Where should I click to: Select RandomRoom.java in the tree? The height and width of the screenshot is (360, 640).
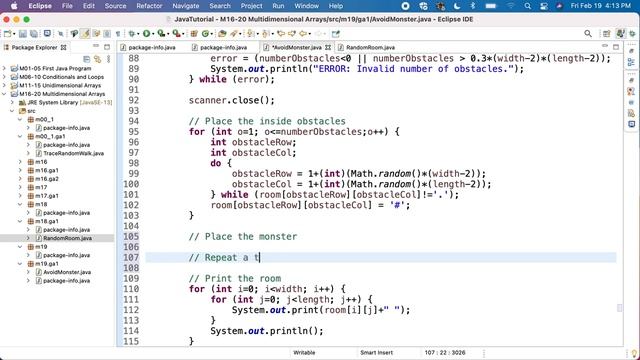[x=67, y=238]
